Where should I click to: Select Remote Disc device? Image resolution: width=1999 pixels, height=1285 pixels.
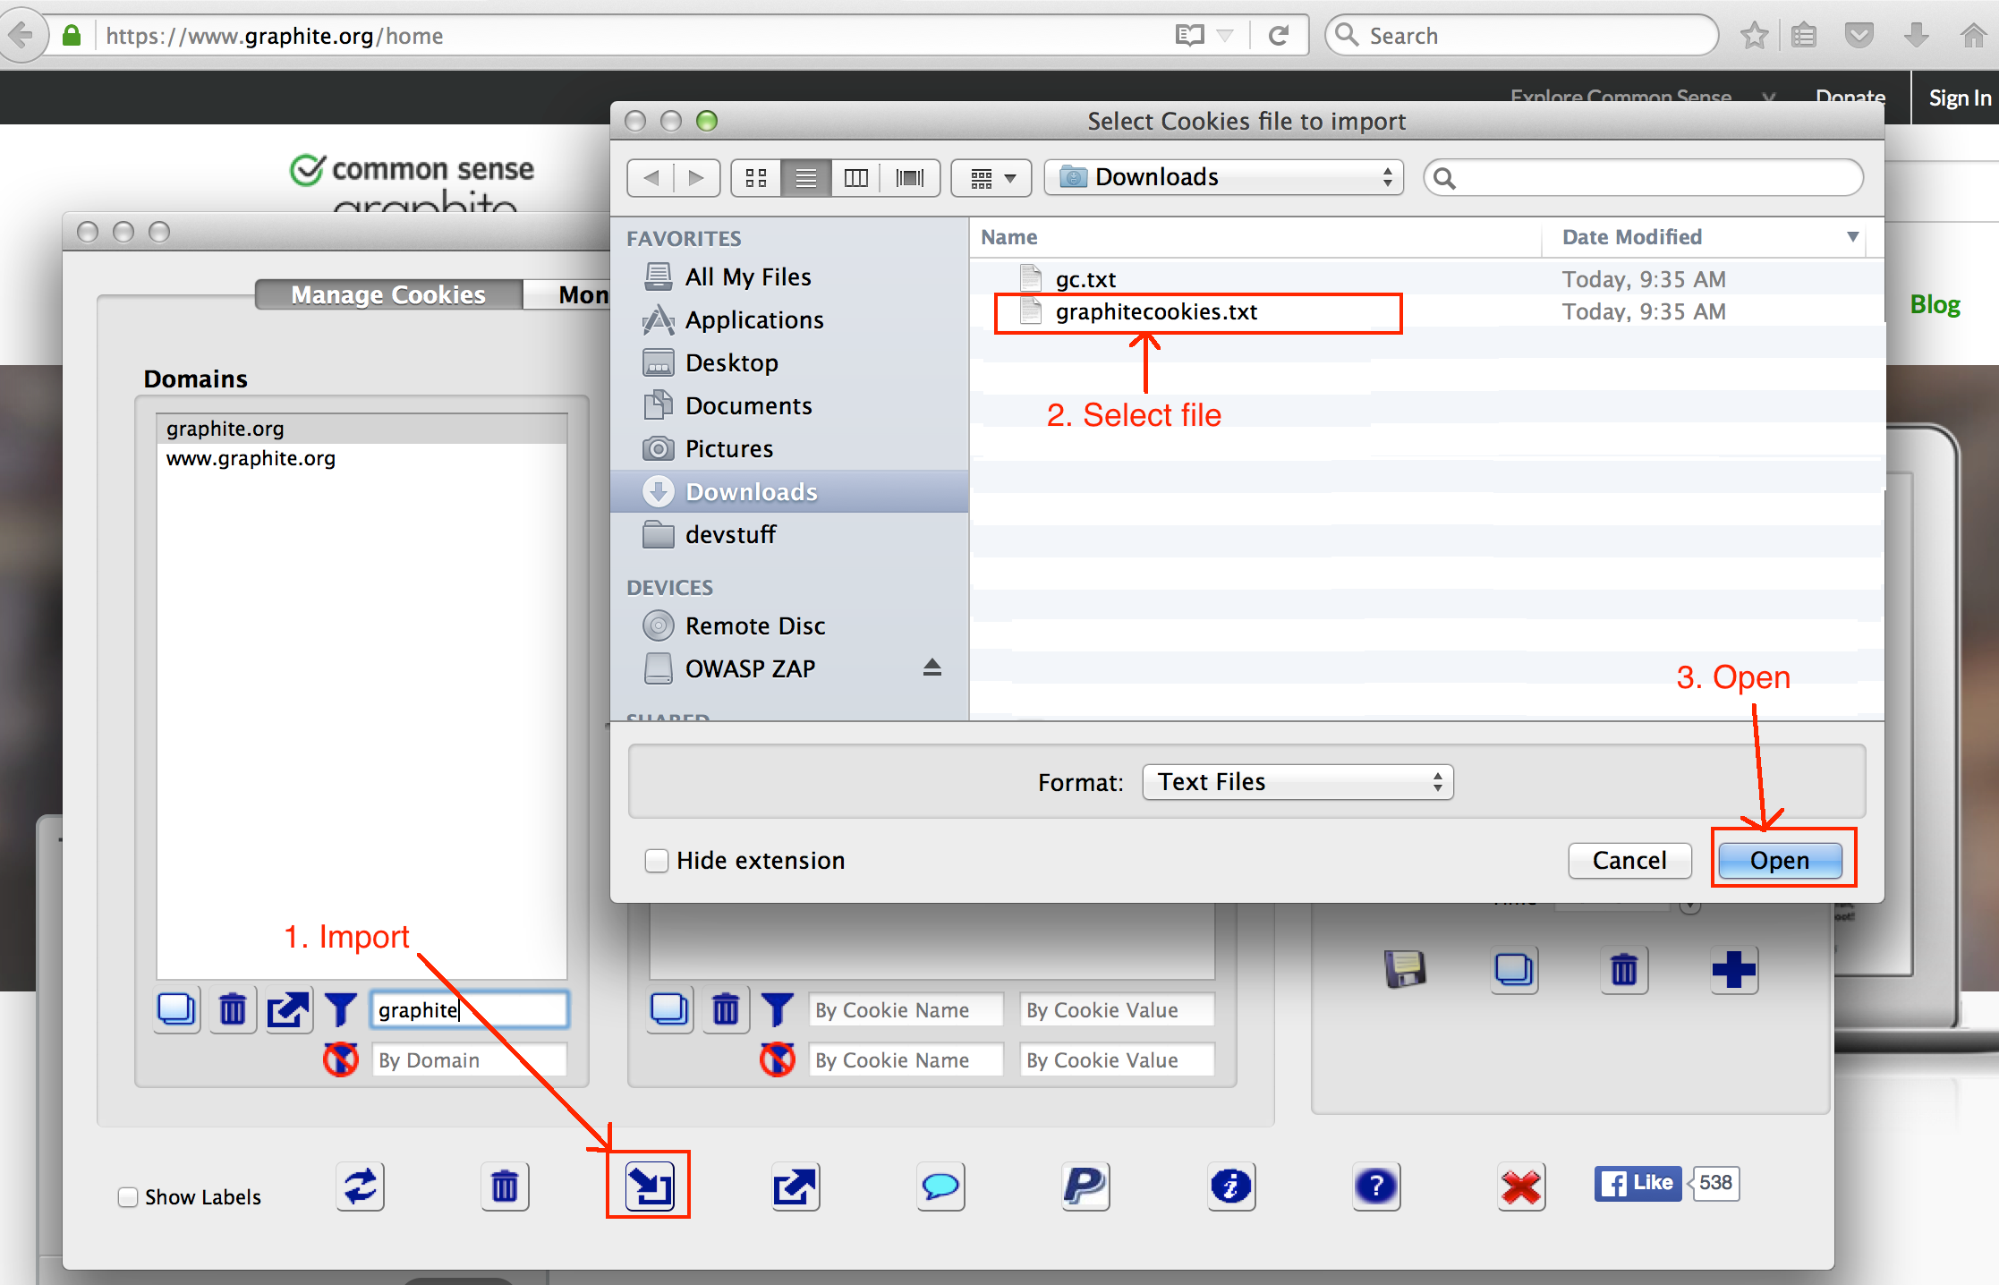pyautogui.click(x=754, y=626)
